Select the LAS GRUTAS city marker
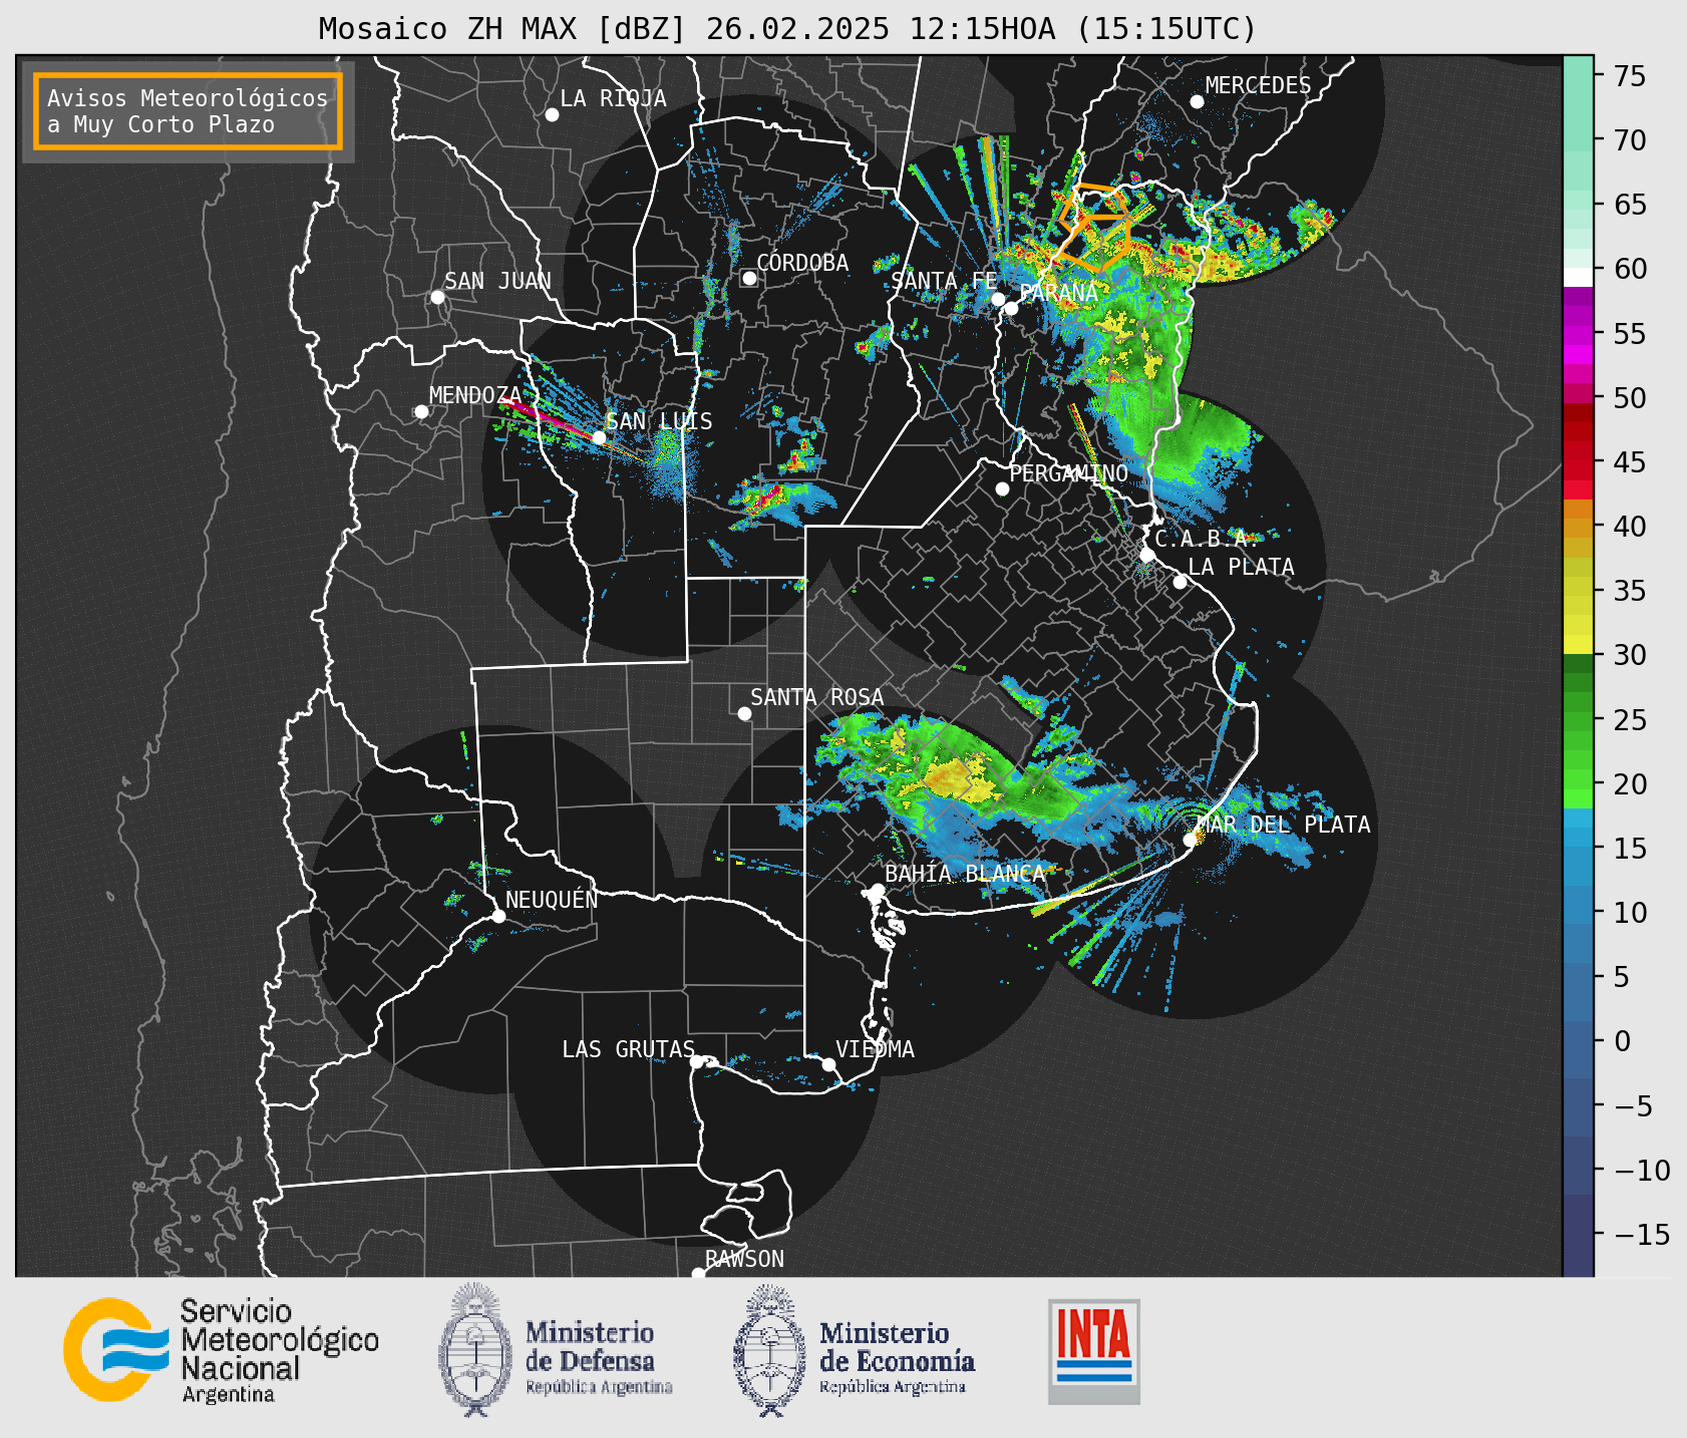This screenshot has width=1687, height=1438. pos(698,1062)
